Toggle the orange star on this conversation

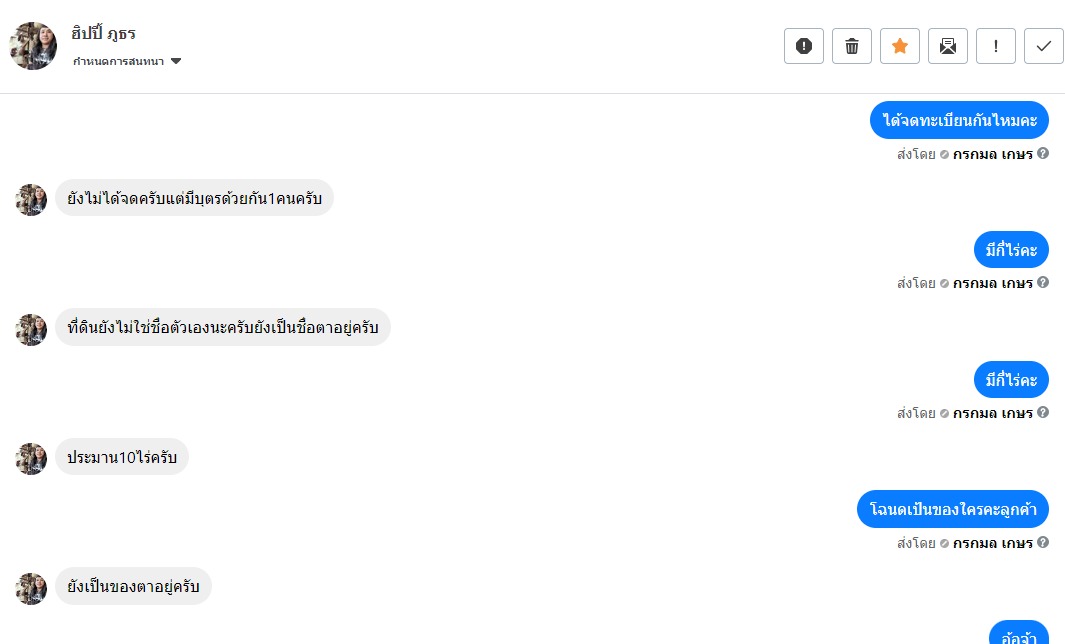click(x=900, y=46)
